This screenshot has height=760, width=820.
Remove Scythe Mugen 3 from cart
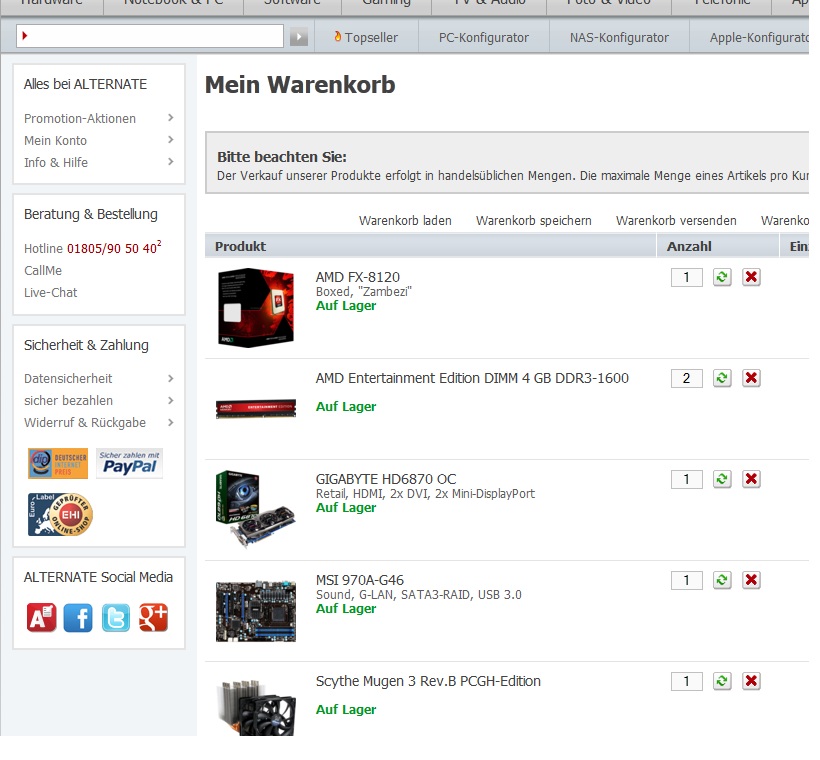coord(751,681)
